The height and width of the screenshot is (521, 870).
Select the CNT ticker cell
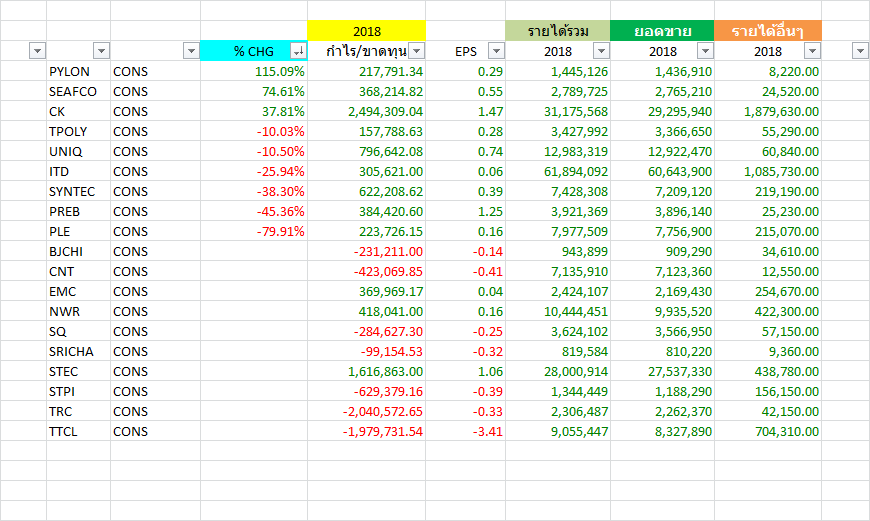pos(78,271)
